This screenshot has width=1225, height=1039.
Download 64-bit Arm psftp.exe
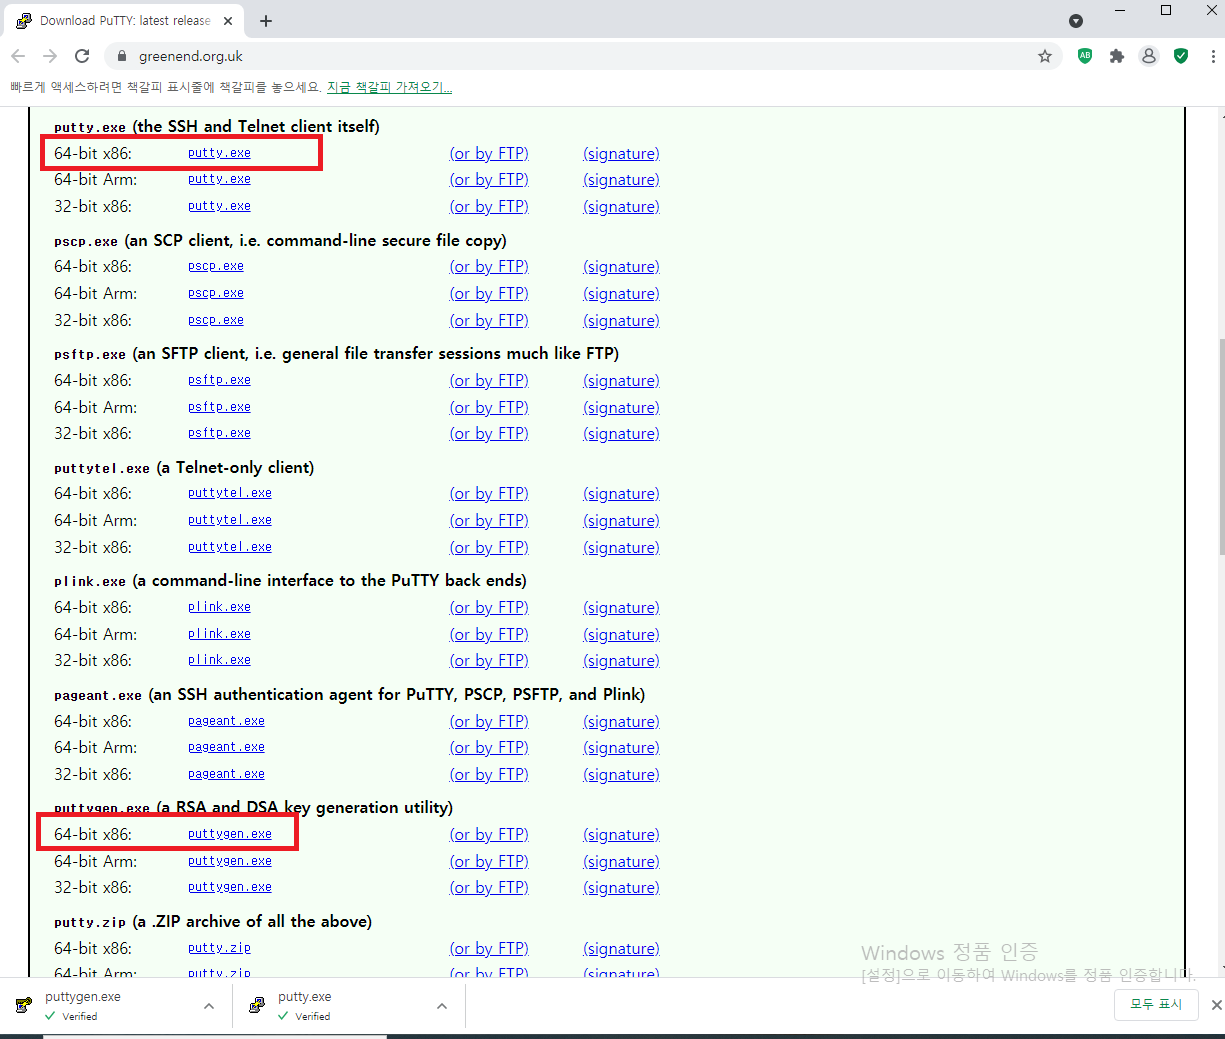(x=219, y=407)
